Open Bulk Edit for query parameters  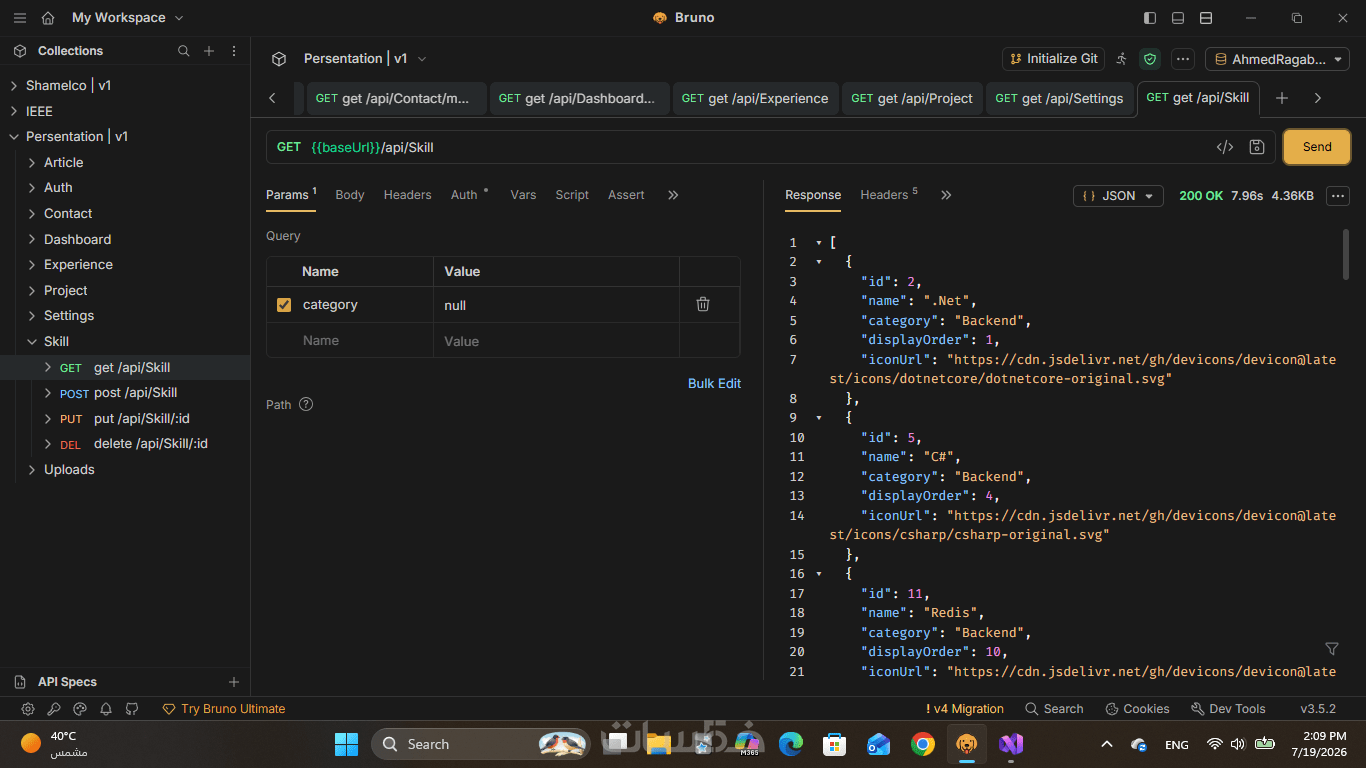(x=714, y=384)
